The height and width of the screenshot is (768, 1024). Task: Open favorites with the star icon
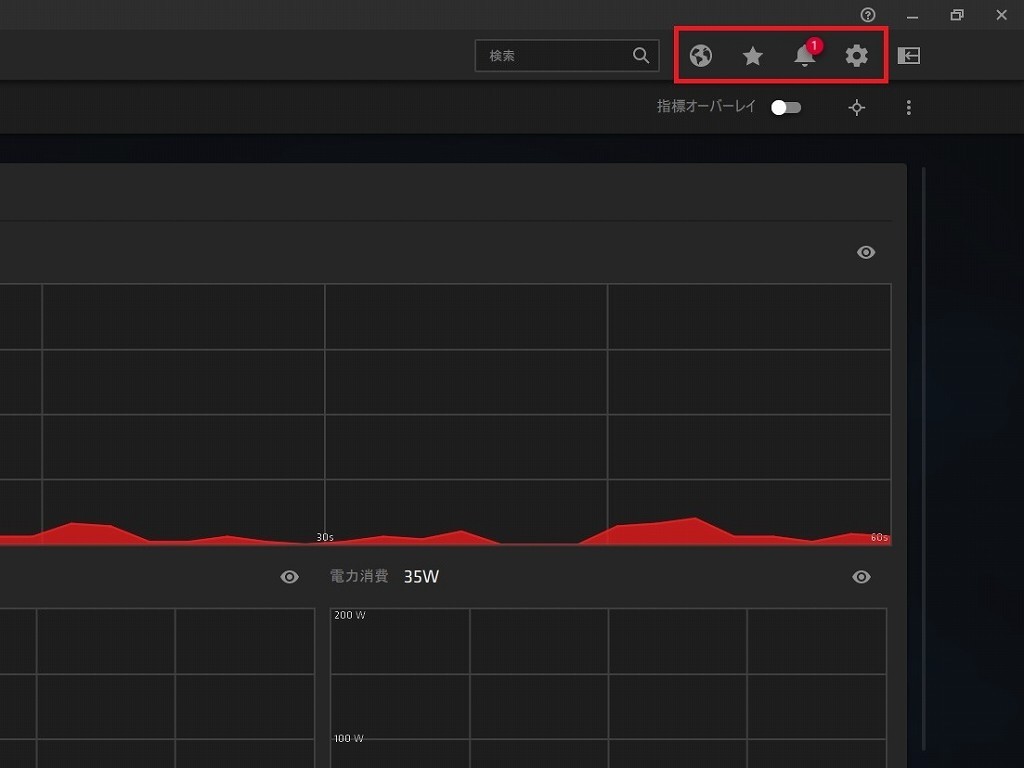[753, 56]
